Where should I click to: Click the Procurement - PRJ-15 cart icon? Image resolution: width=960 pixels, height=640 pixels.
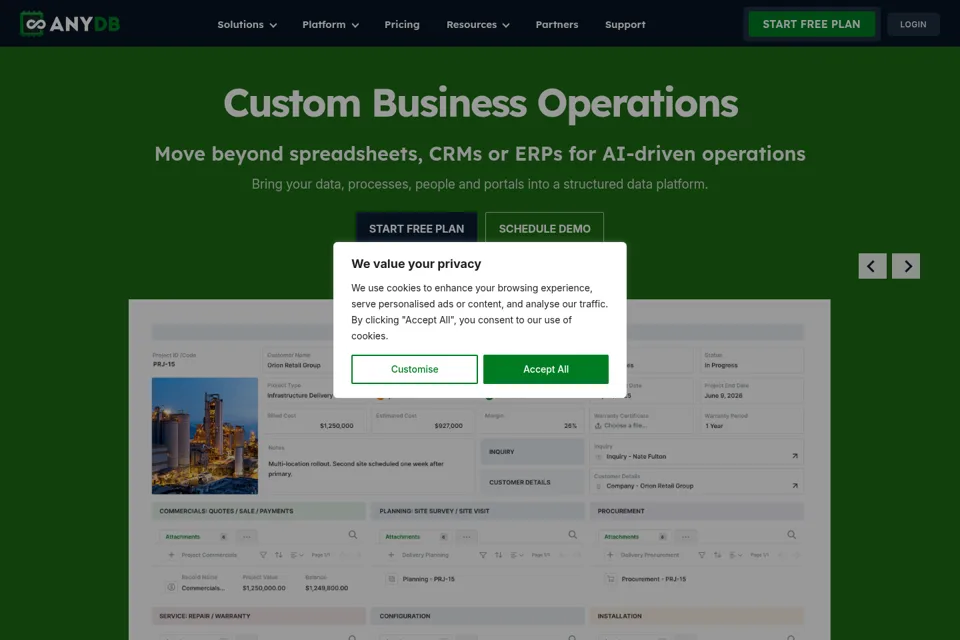(x=610, y=579)
